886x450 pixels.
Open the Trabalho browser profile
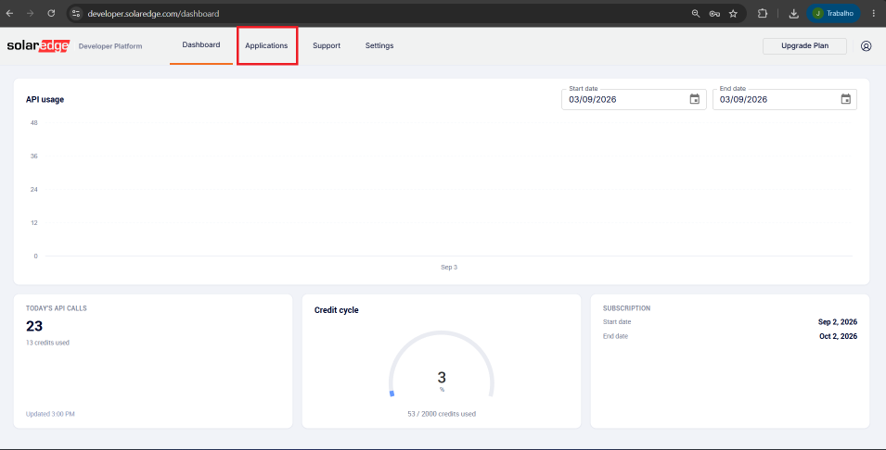(x=833, y=14)
